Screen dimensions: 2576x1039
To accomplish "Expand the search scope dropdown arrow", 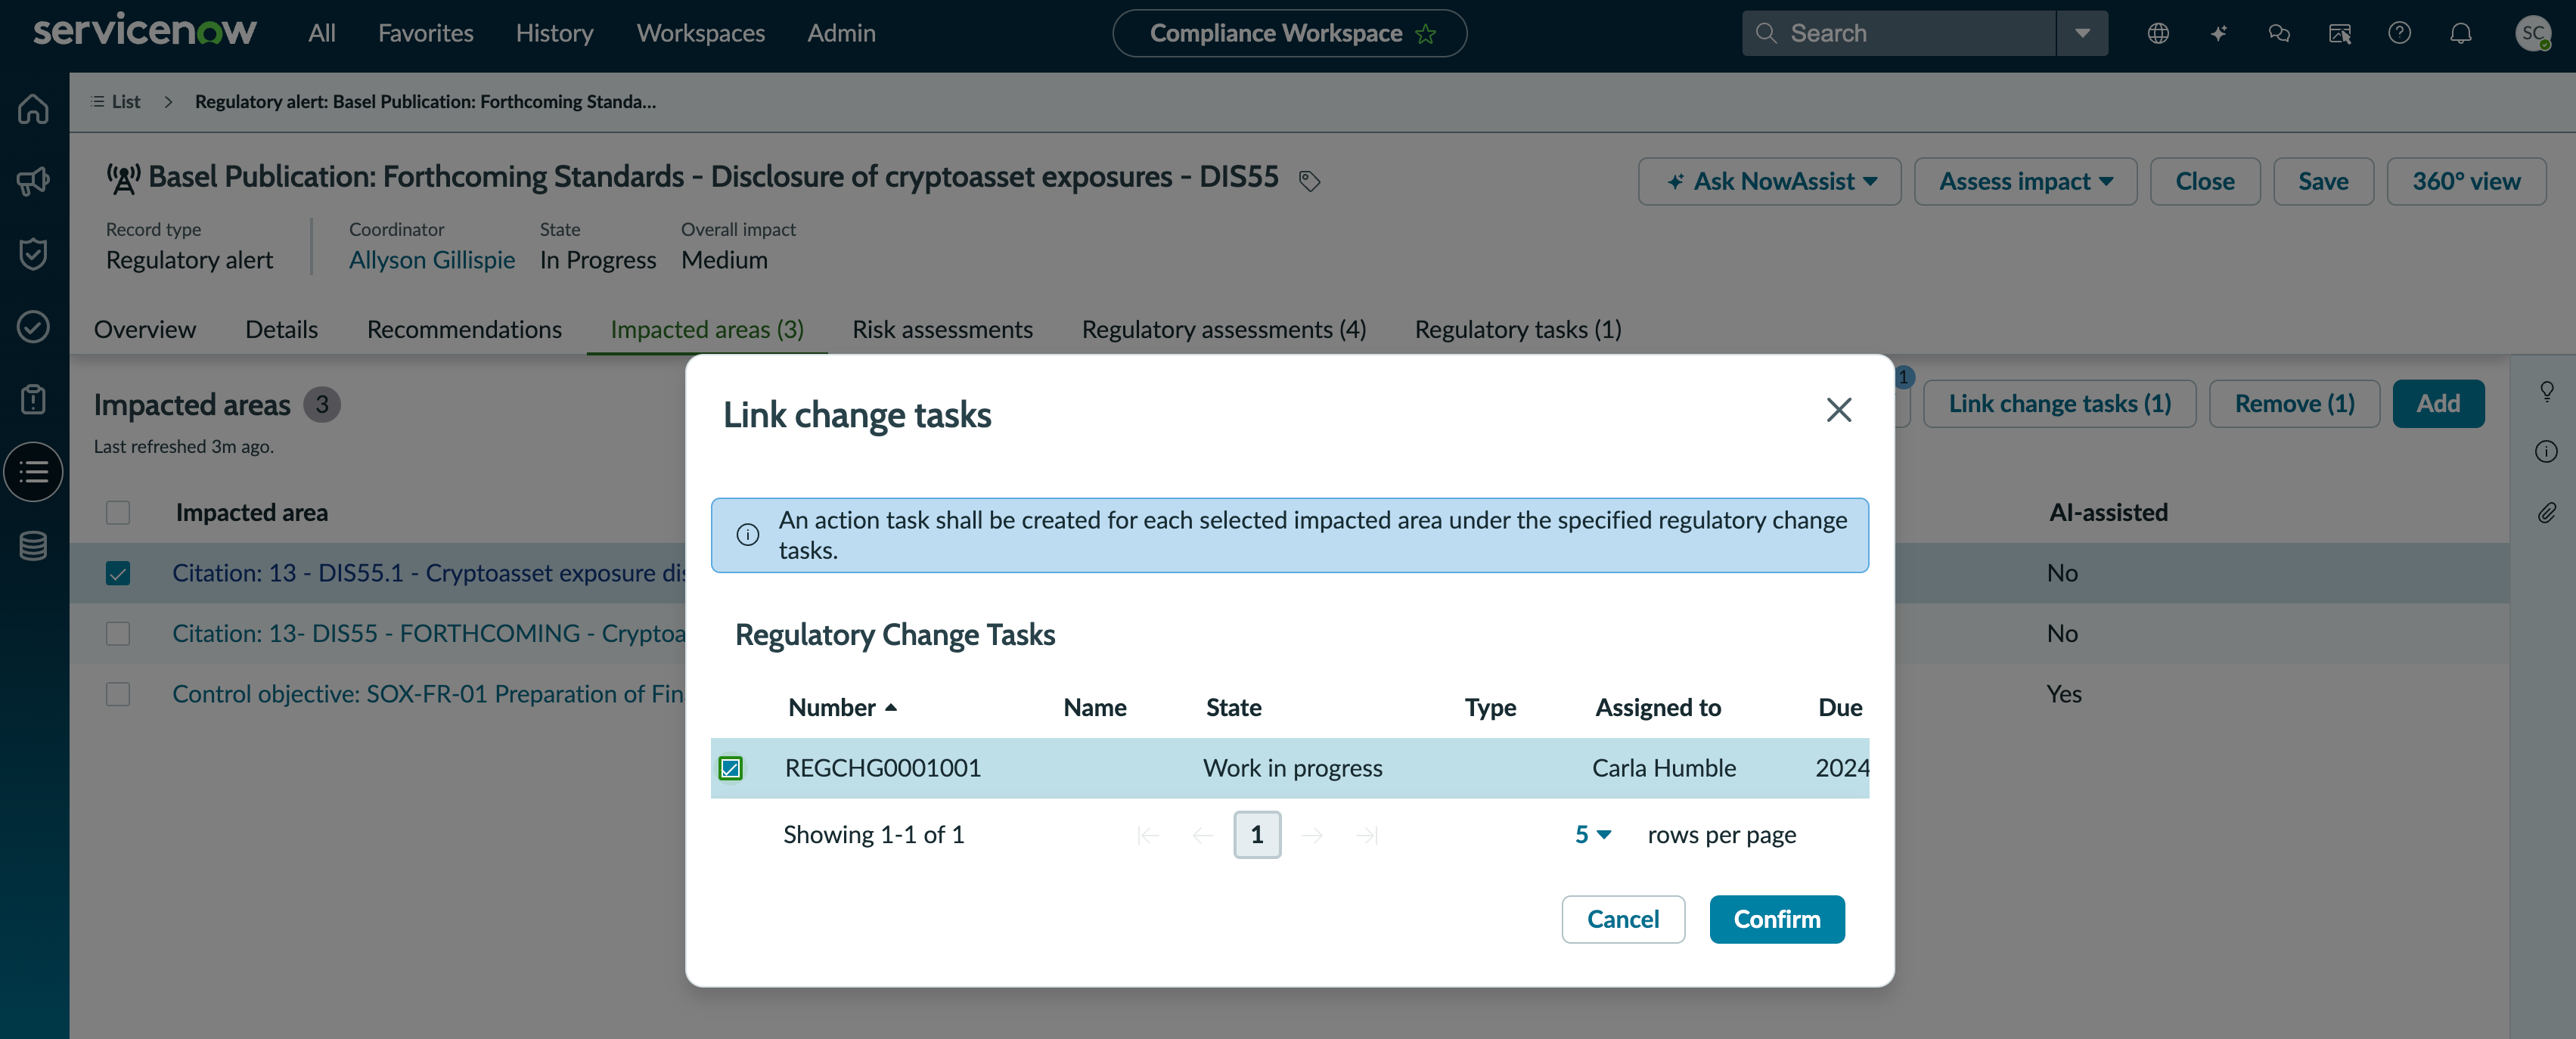I will pos(2082,33).
